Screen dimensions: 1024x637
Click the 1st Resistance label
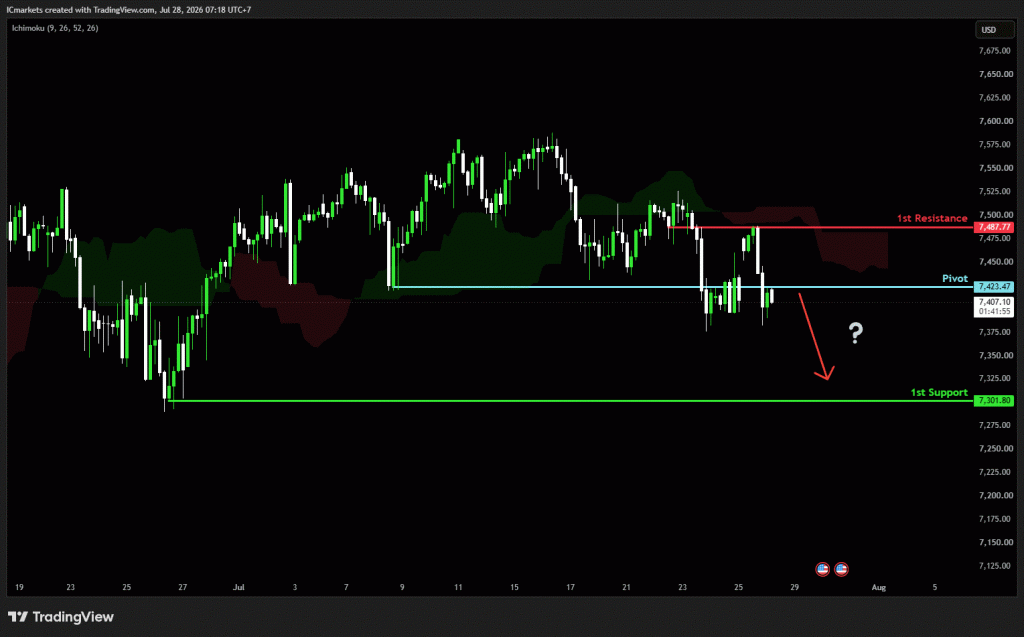point(932,218)
